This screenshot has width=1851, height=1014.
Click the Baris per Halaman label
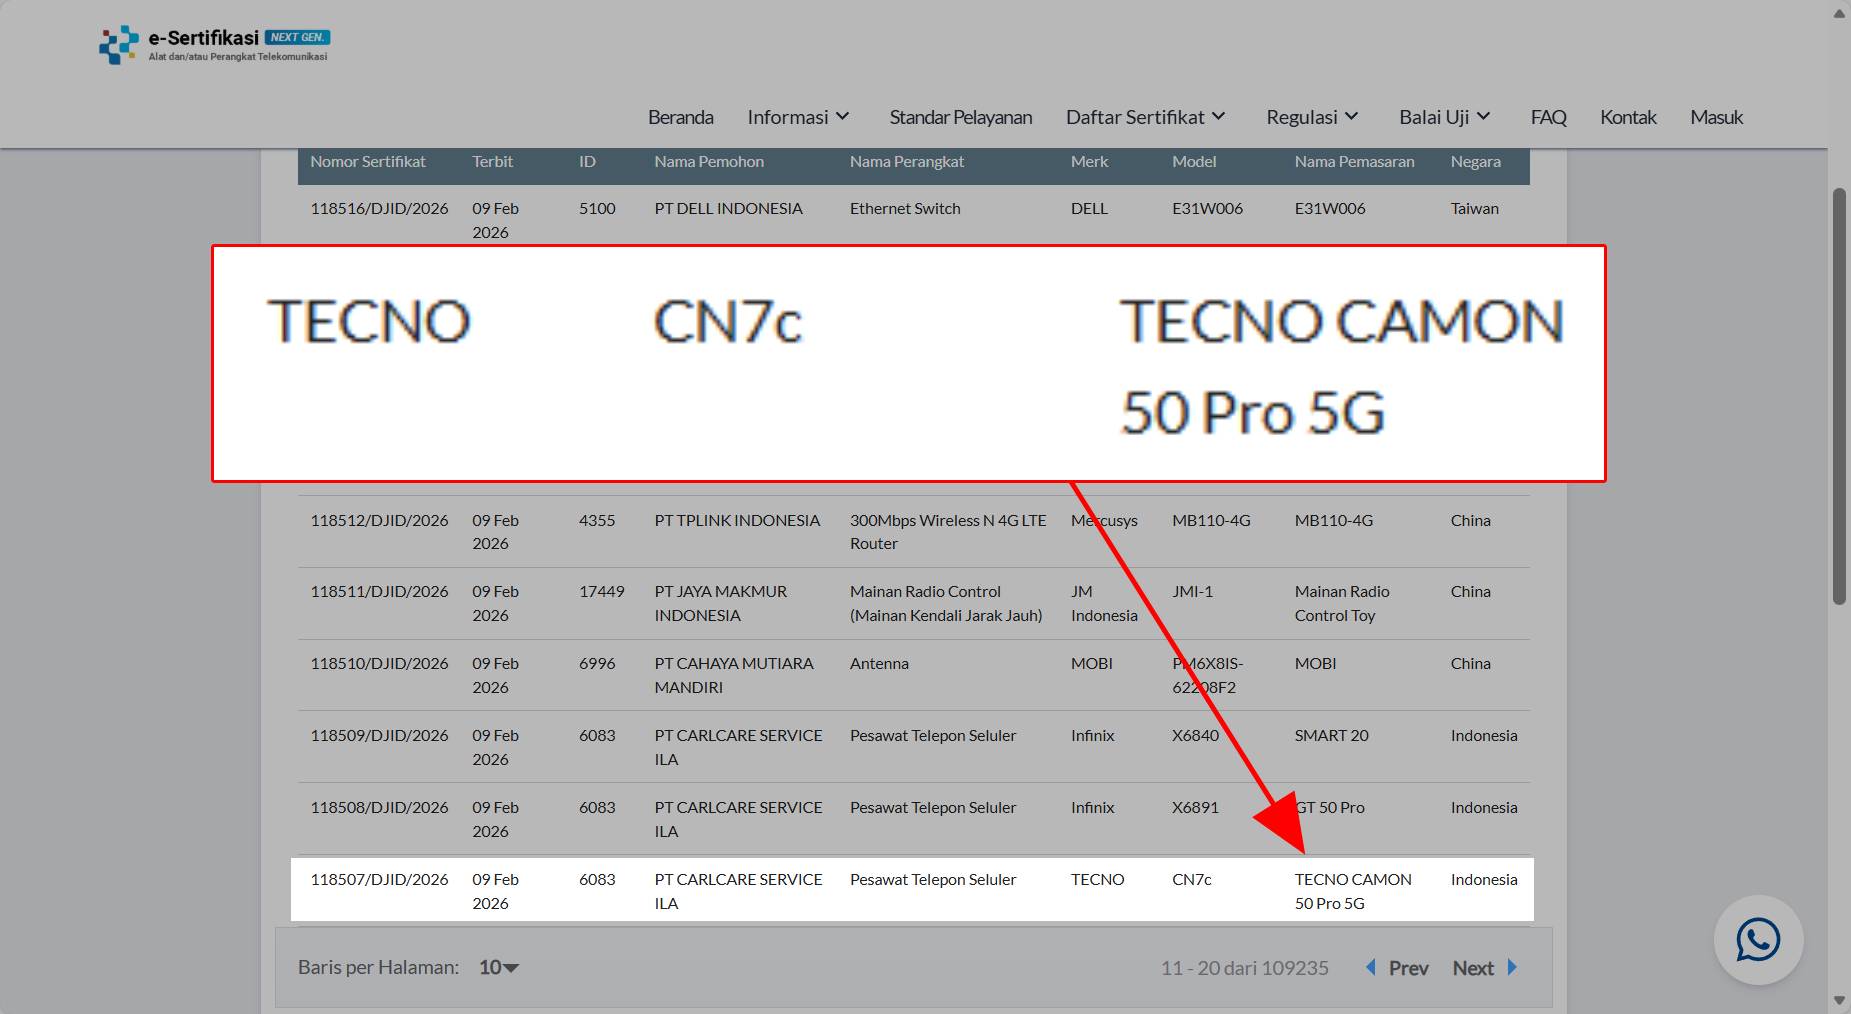point(378,967)
